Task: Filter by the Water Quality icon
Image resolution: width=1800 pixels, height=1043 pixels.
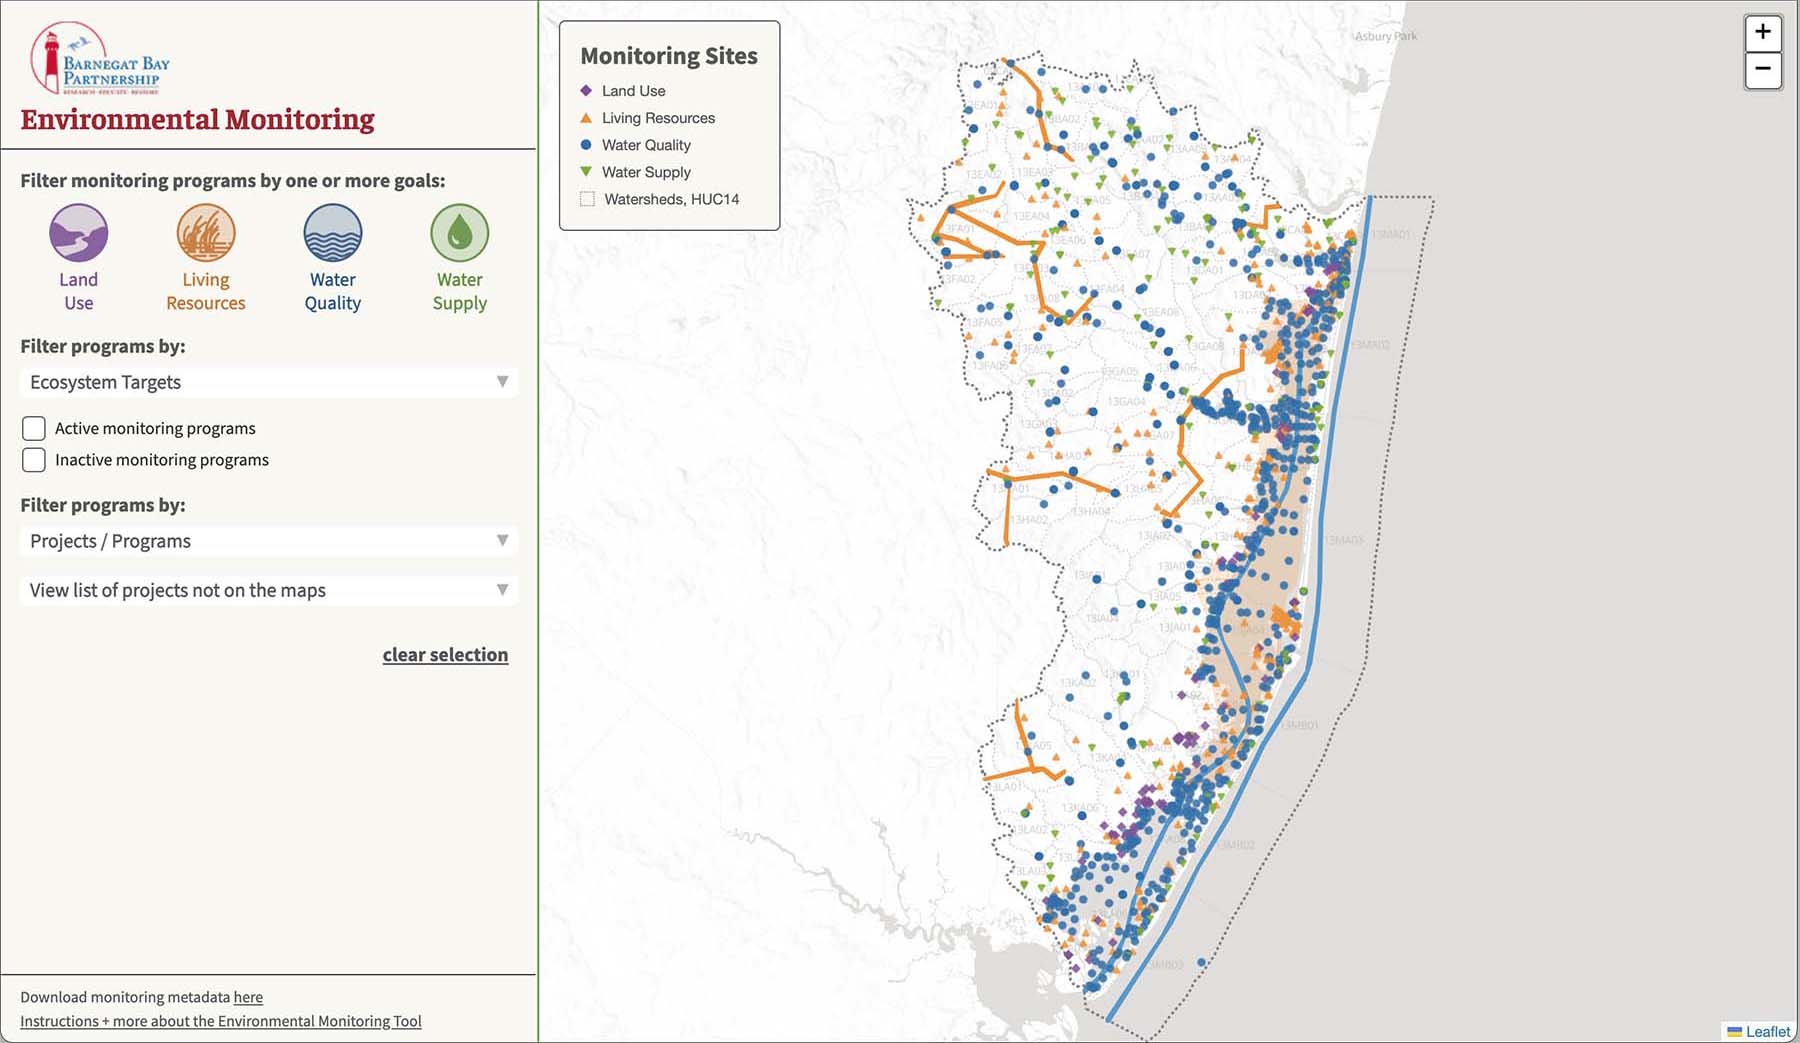Action: pos(332,233)
